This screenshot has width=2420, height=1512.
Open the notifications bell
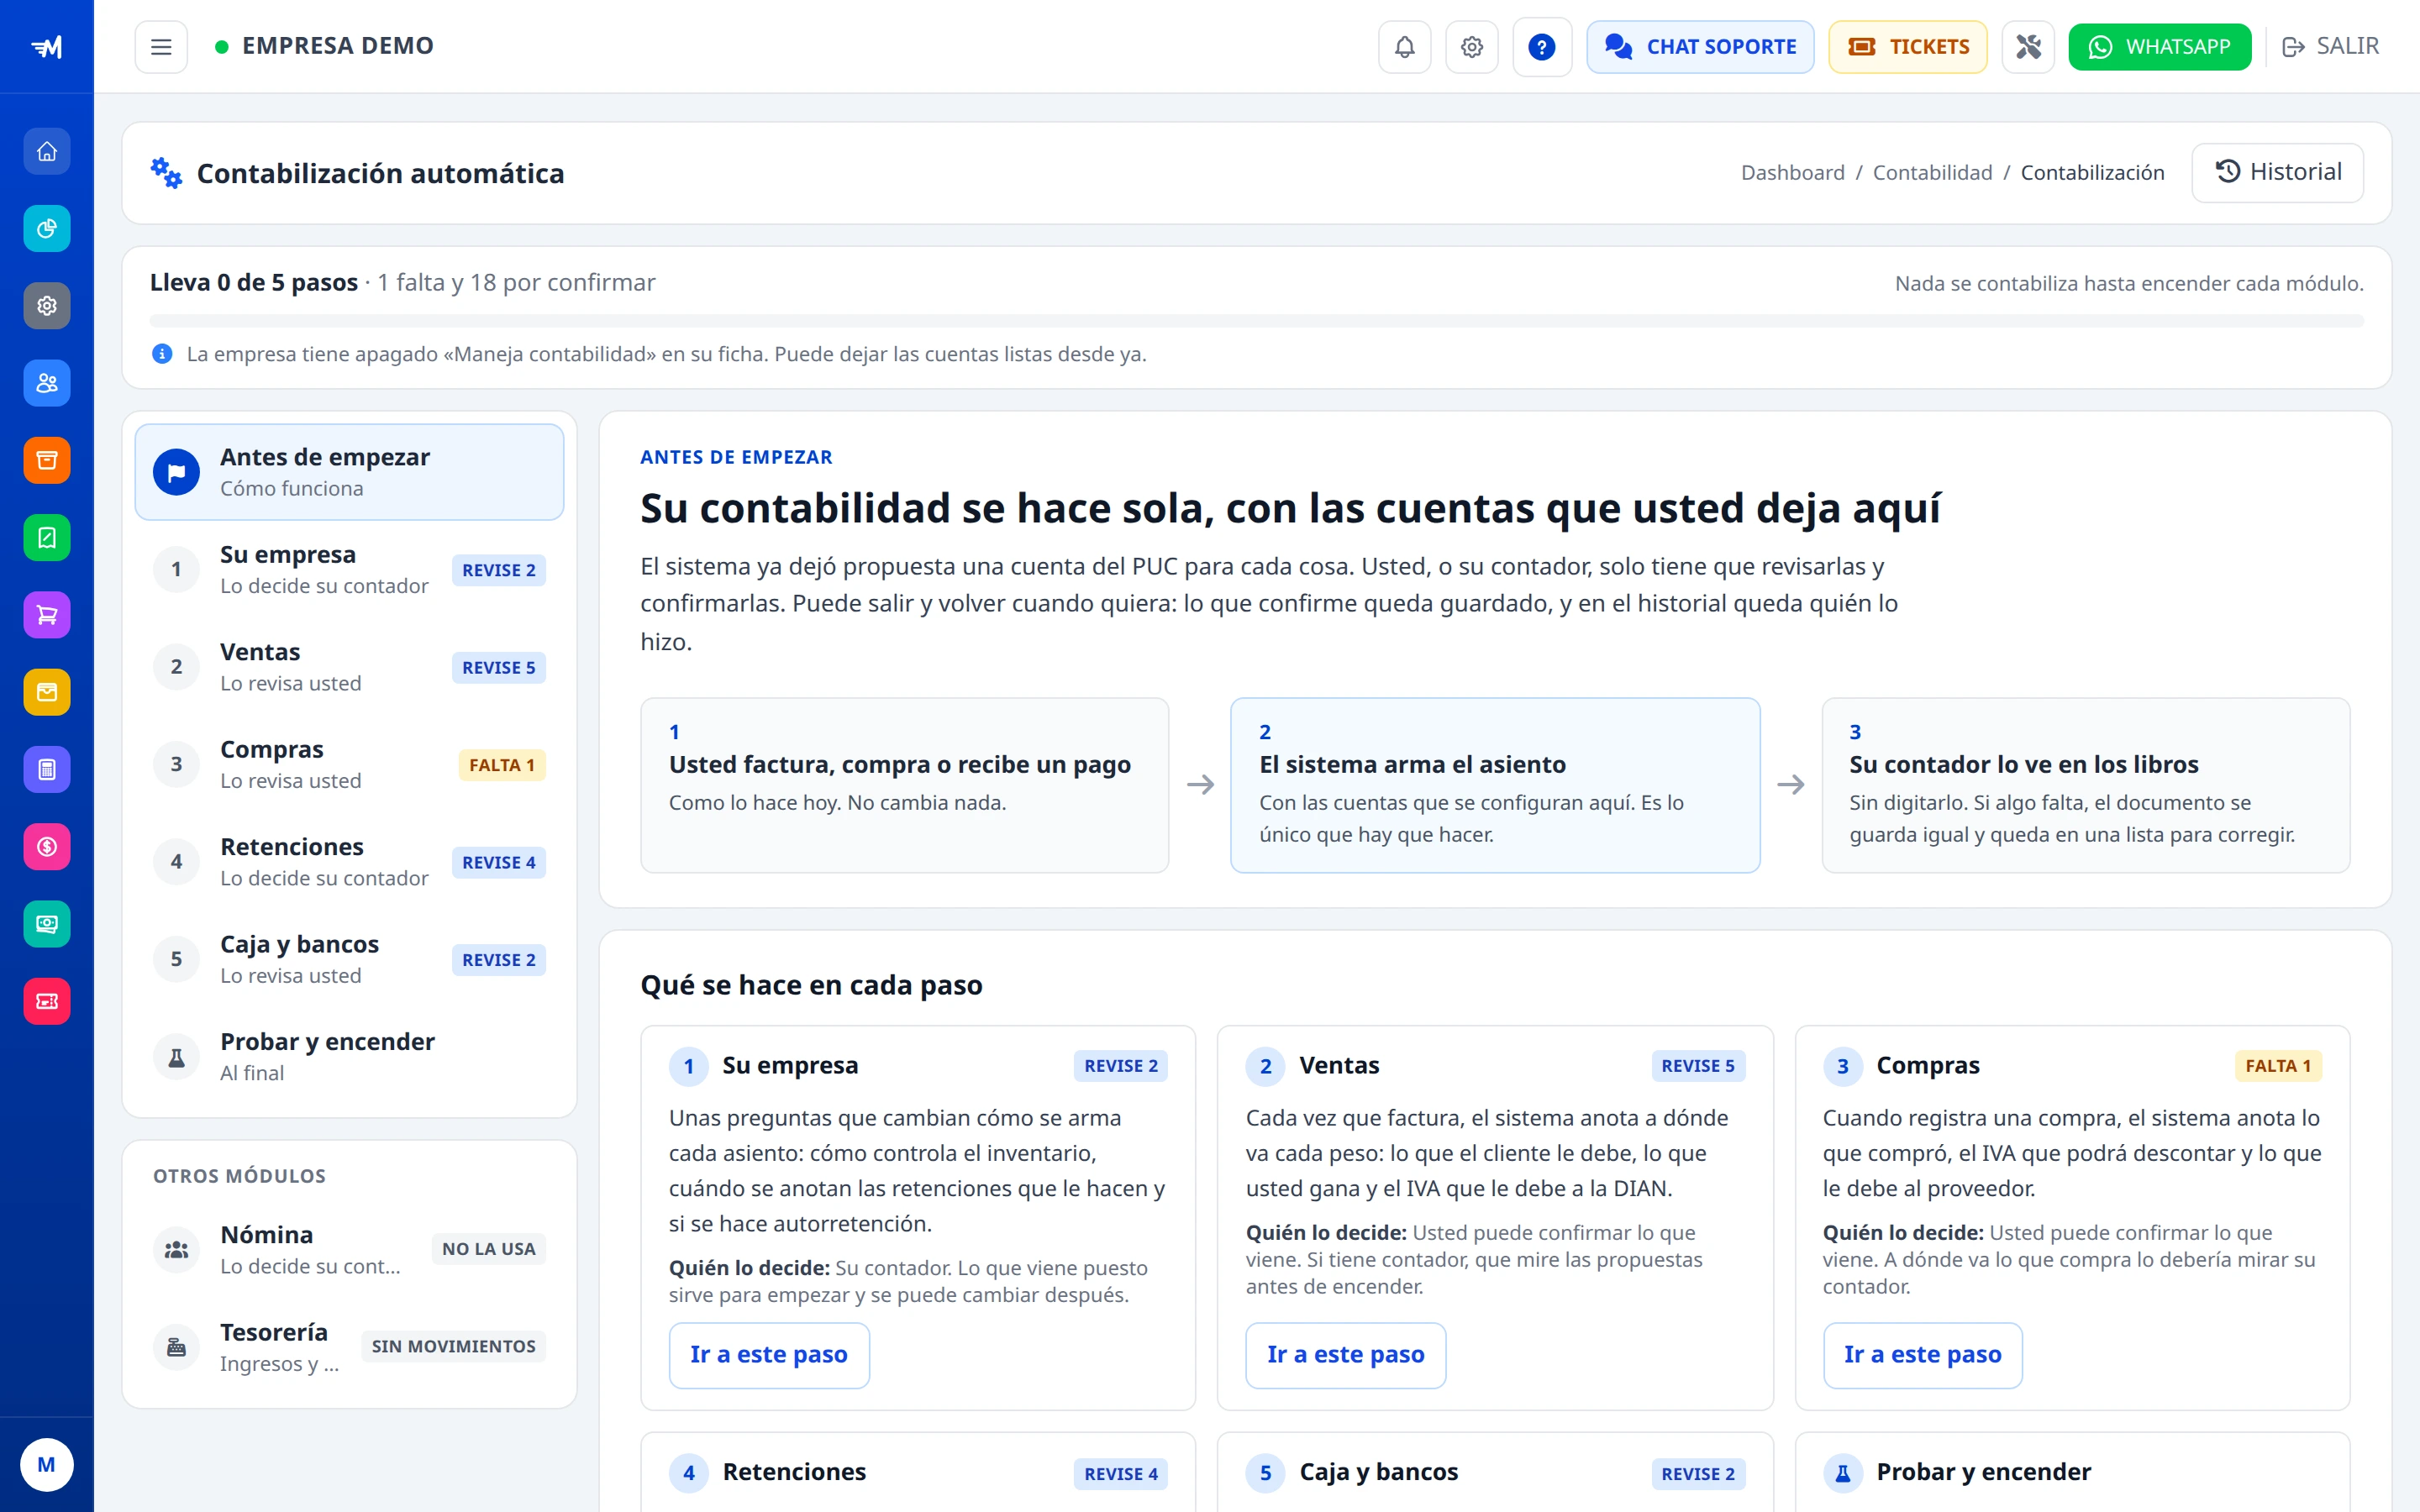(1404, 47)
